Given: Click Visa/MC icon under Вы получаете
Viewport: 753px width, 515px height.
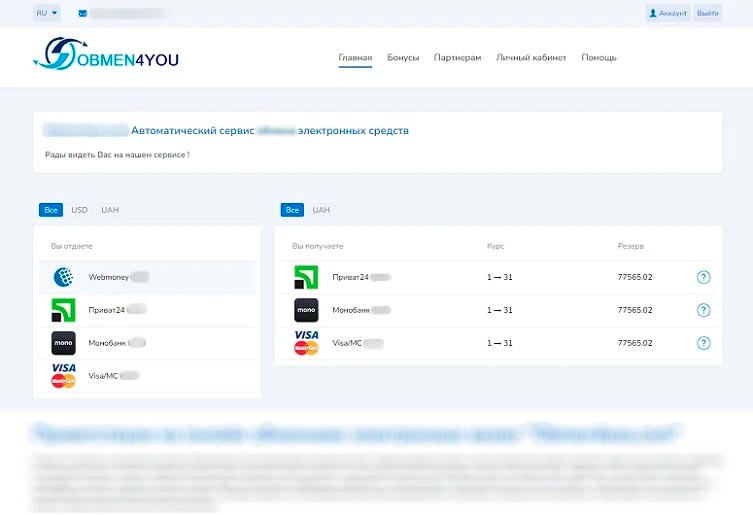Looking at the screenshot, I should click(x=306, y=342).
